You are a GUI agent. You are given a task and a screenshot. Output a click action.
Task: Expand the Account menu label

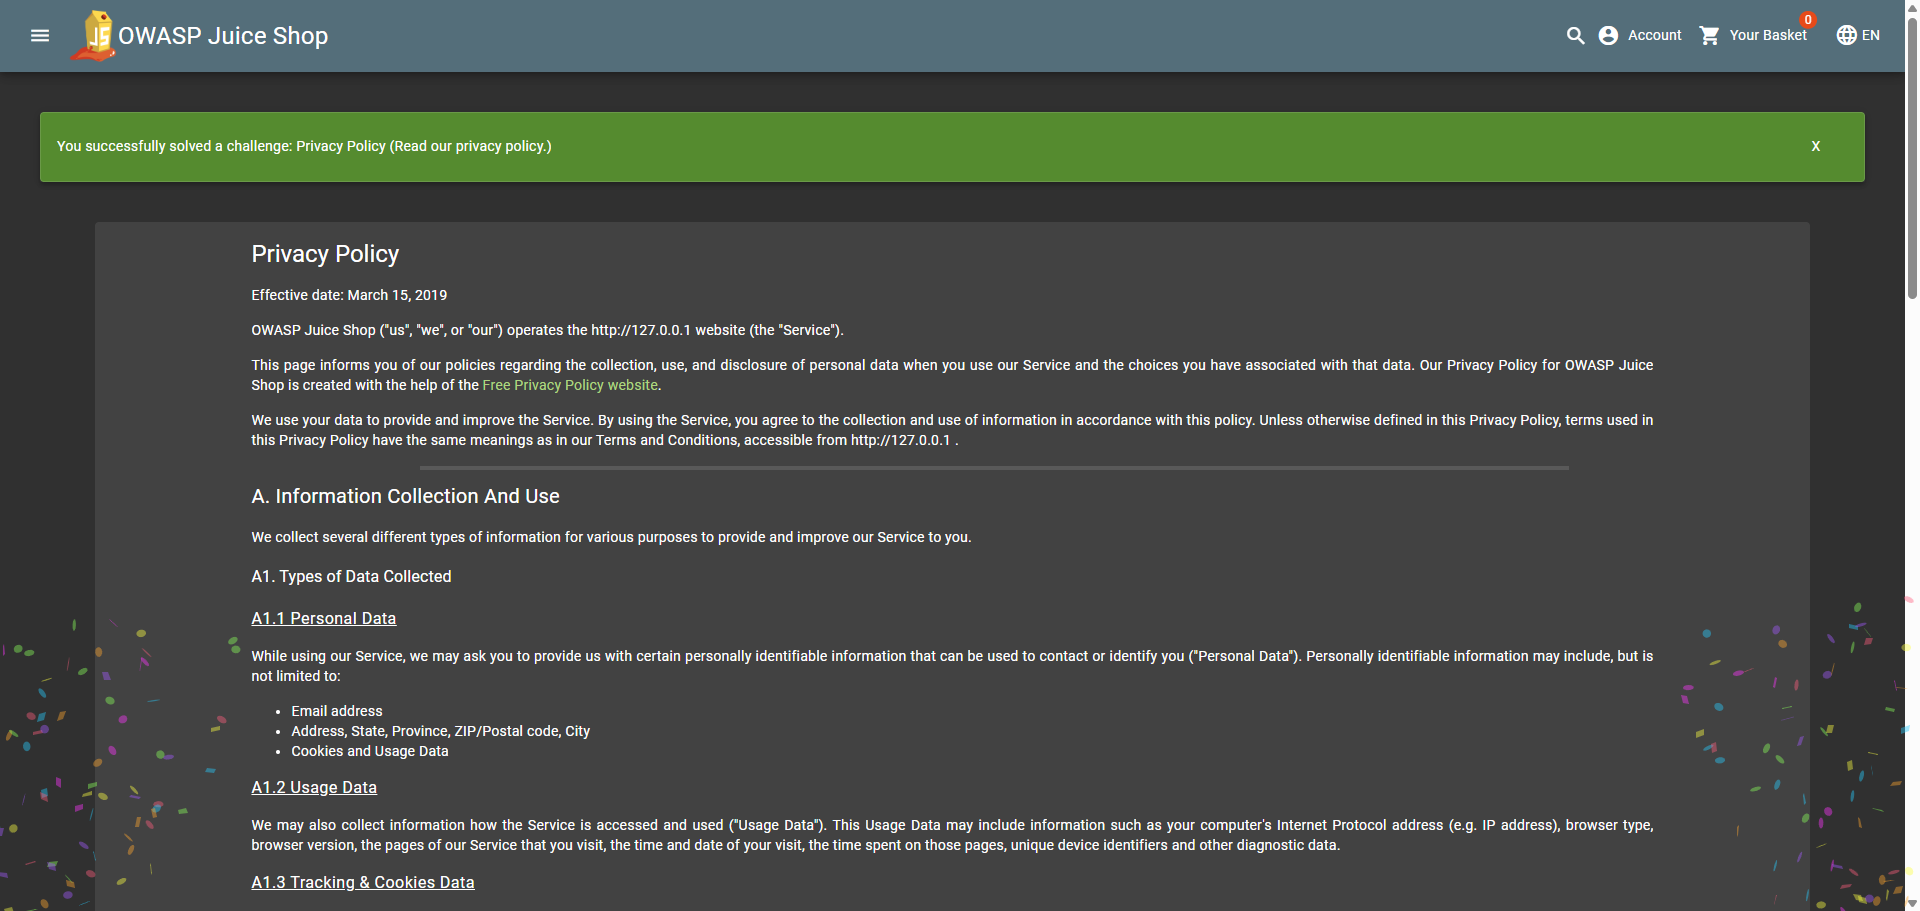pyautogui.click(x=1654, y=36)
